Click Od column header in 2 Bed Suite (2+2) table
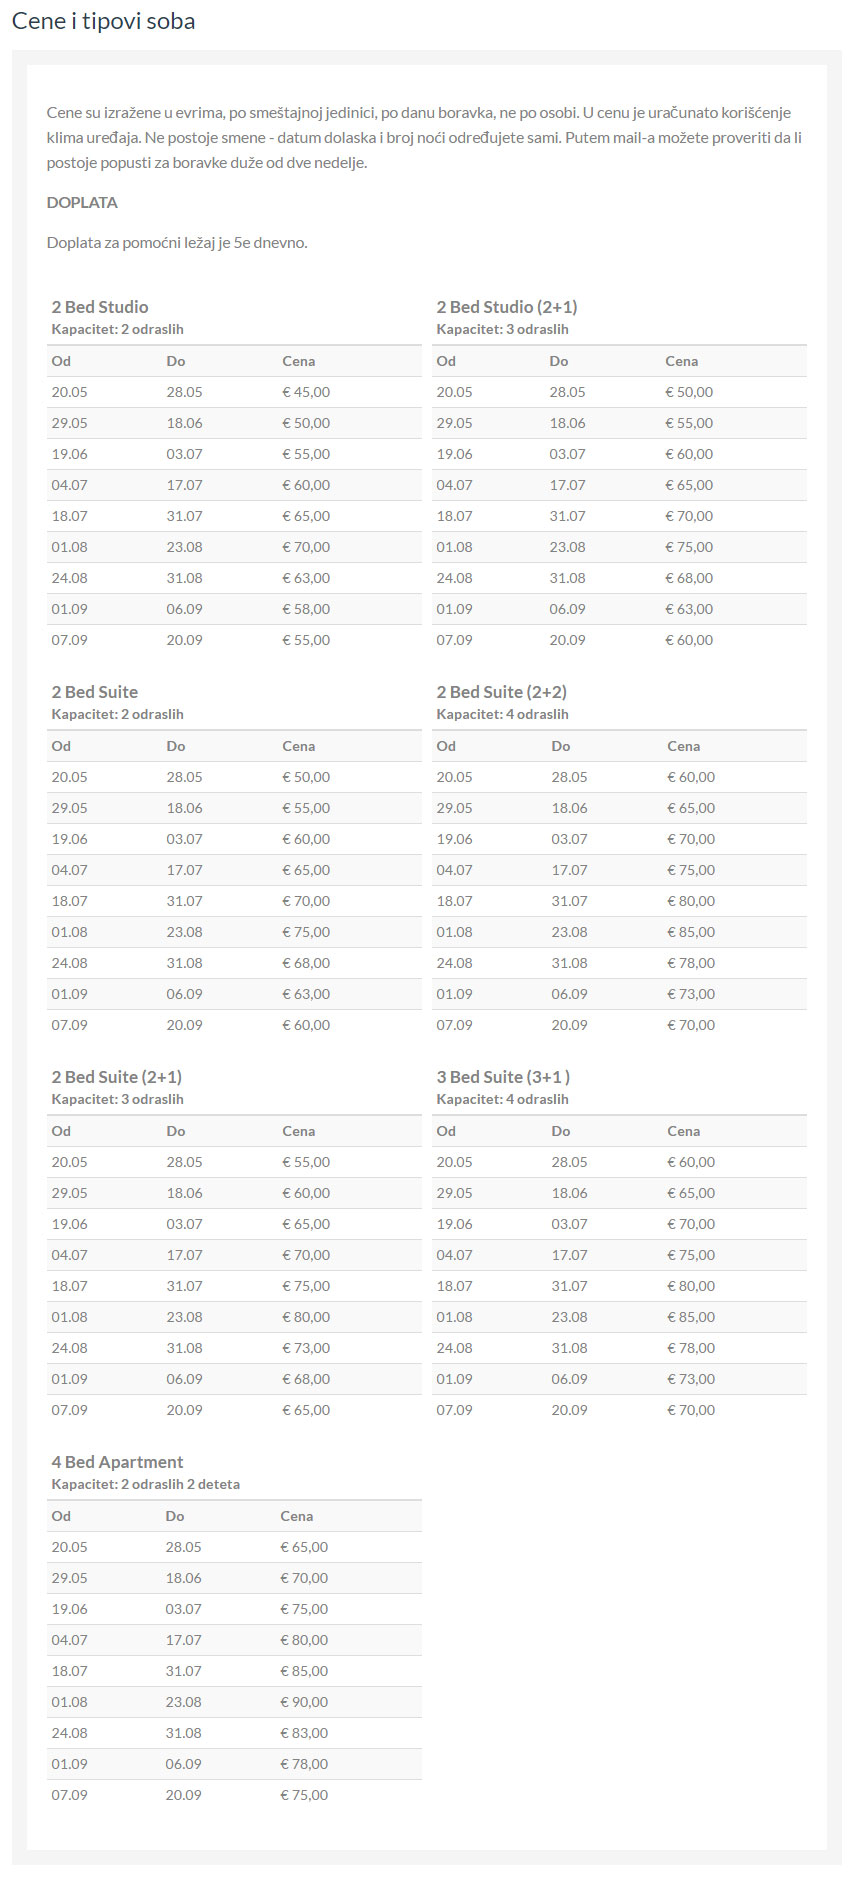The image size is (849, 1882). click(446, 746)
